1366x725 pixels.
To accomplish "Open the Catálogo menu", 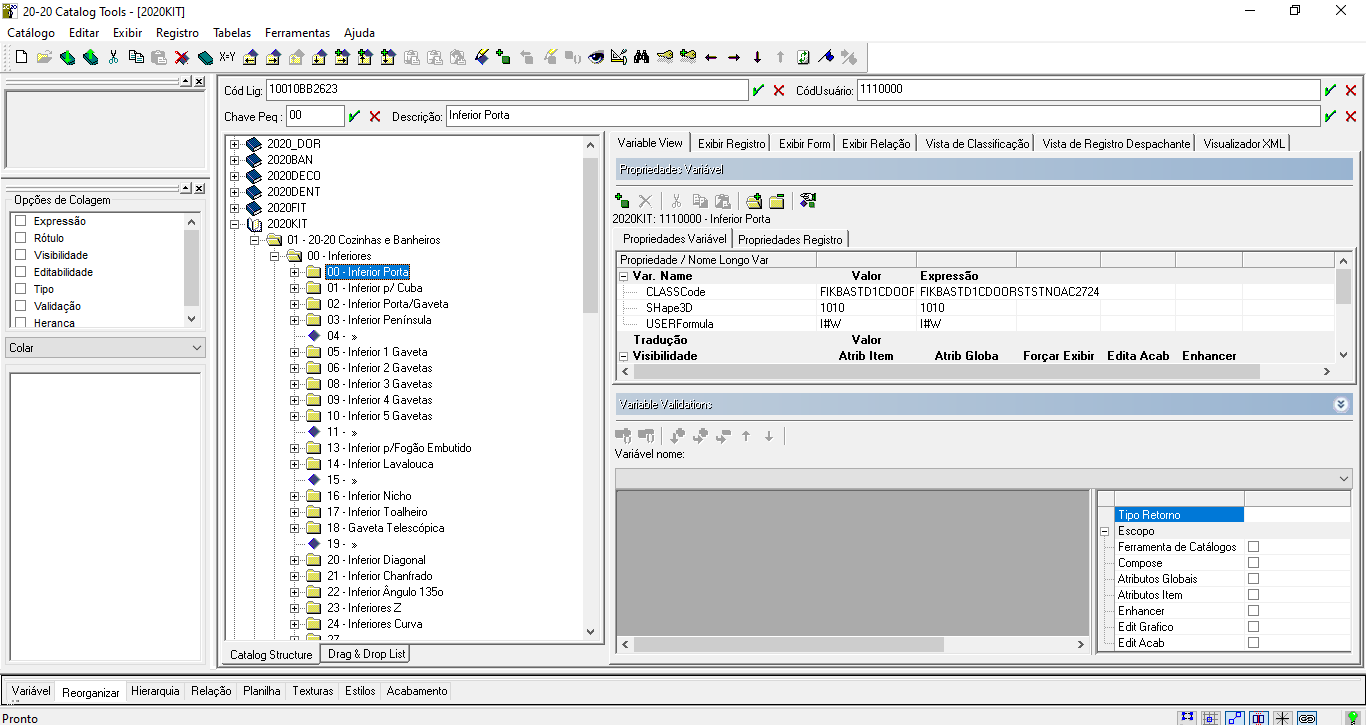I will (x=31, y=33).
